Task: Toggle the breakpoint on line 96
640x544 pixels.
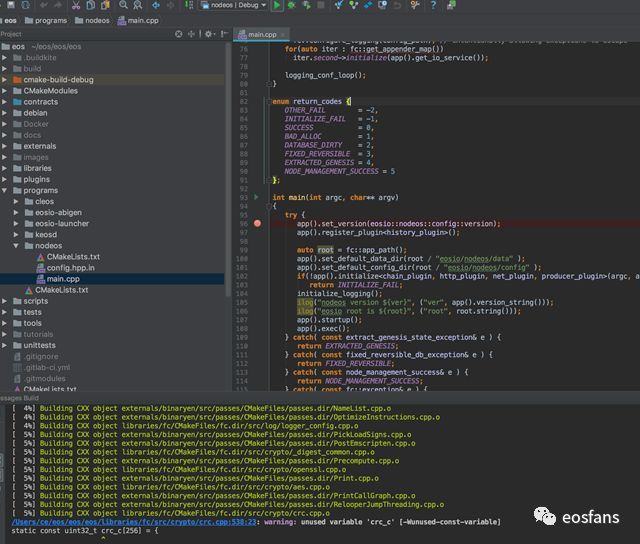Action: [x=257, y=223]
